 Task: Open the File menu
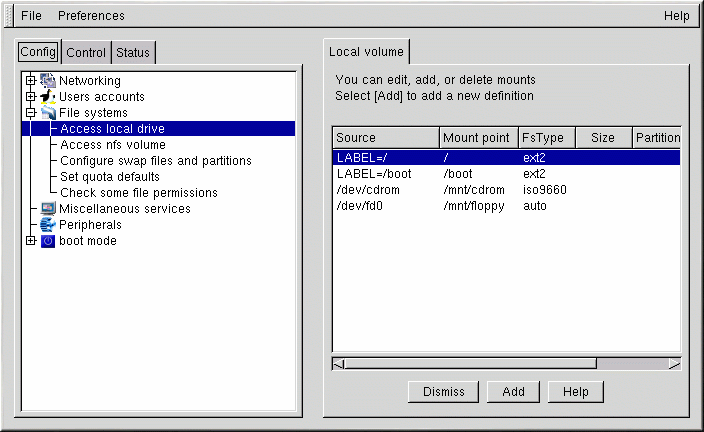coord(32,16)
